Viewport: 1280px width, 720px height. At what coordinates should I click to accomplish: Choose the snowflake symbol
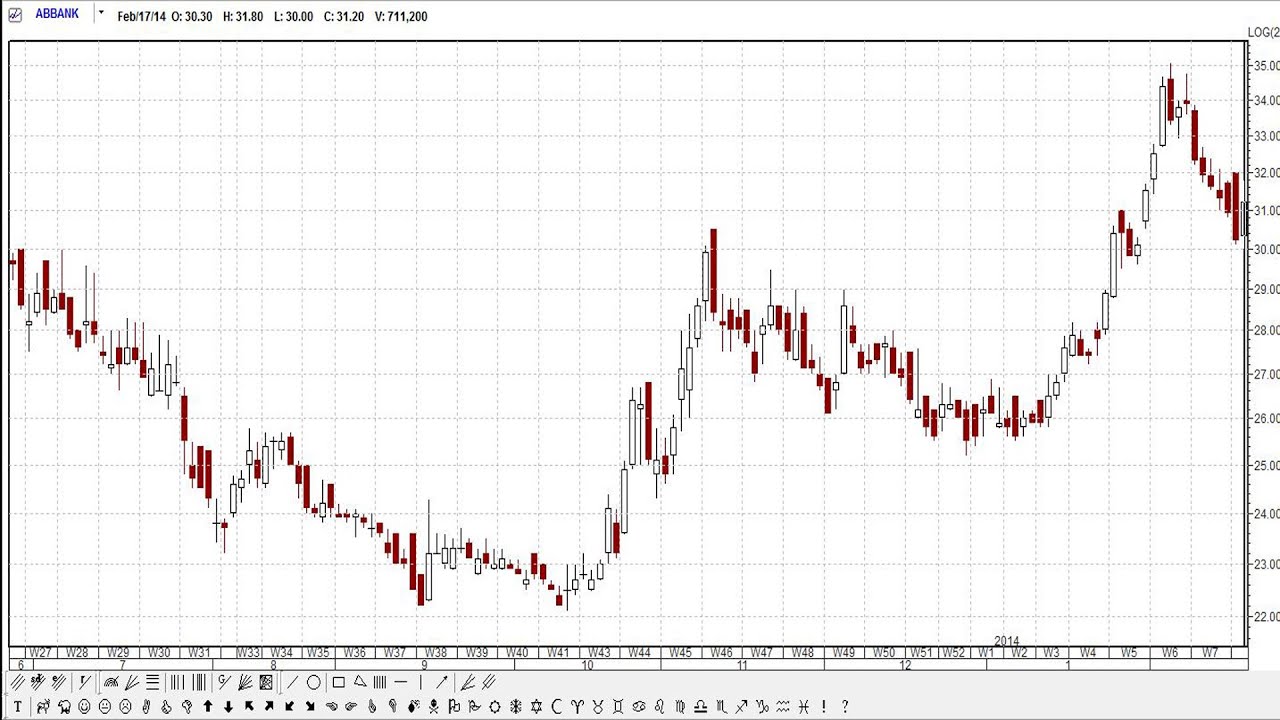click(x=515, y=706)
